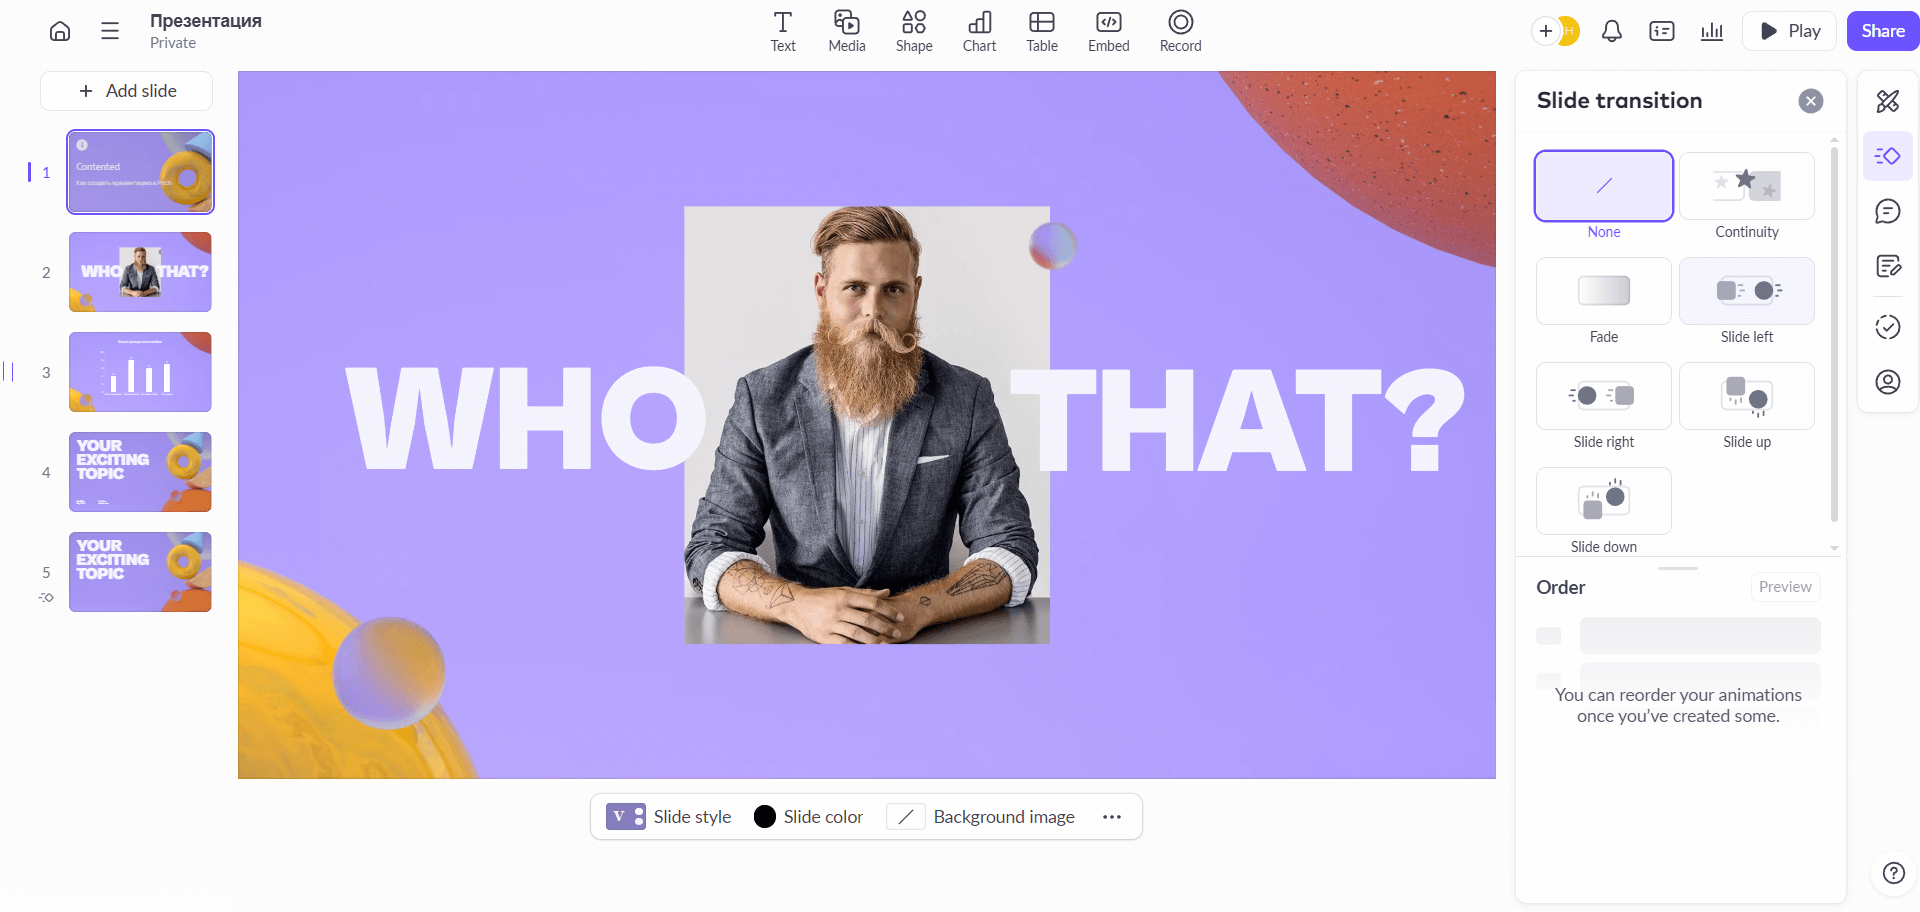Click transition indicator under slide 5 number
This screenshot has width=1920, height=912.
click(x=46, y=597)
